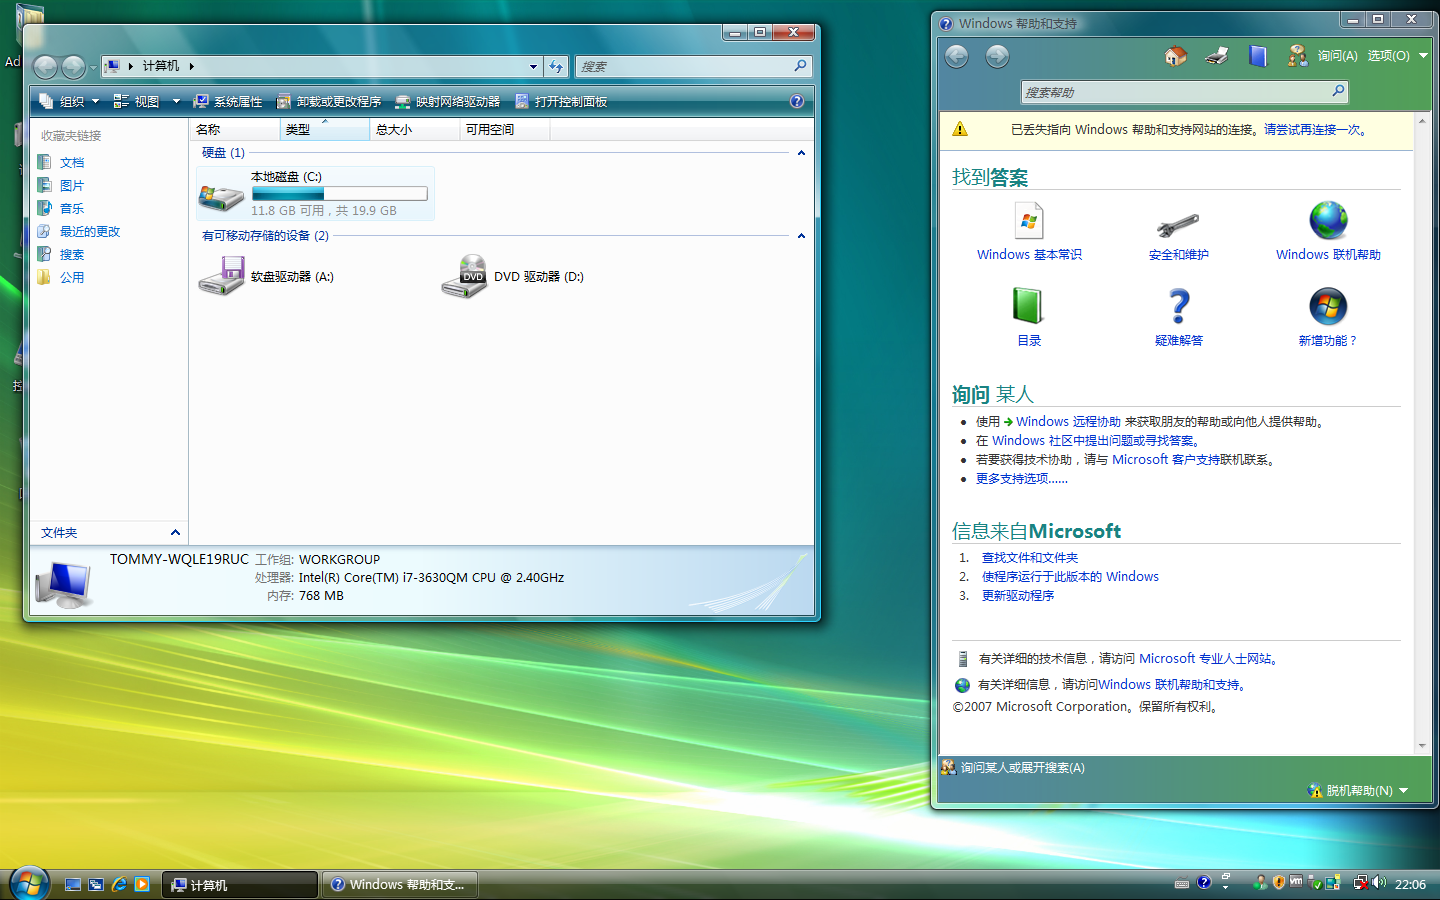Screen dimensions: 1440x900
Task: Click 卸载或更改程序 toolbar item
Action: pos(329,101)
